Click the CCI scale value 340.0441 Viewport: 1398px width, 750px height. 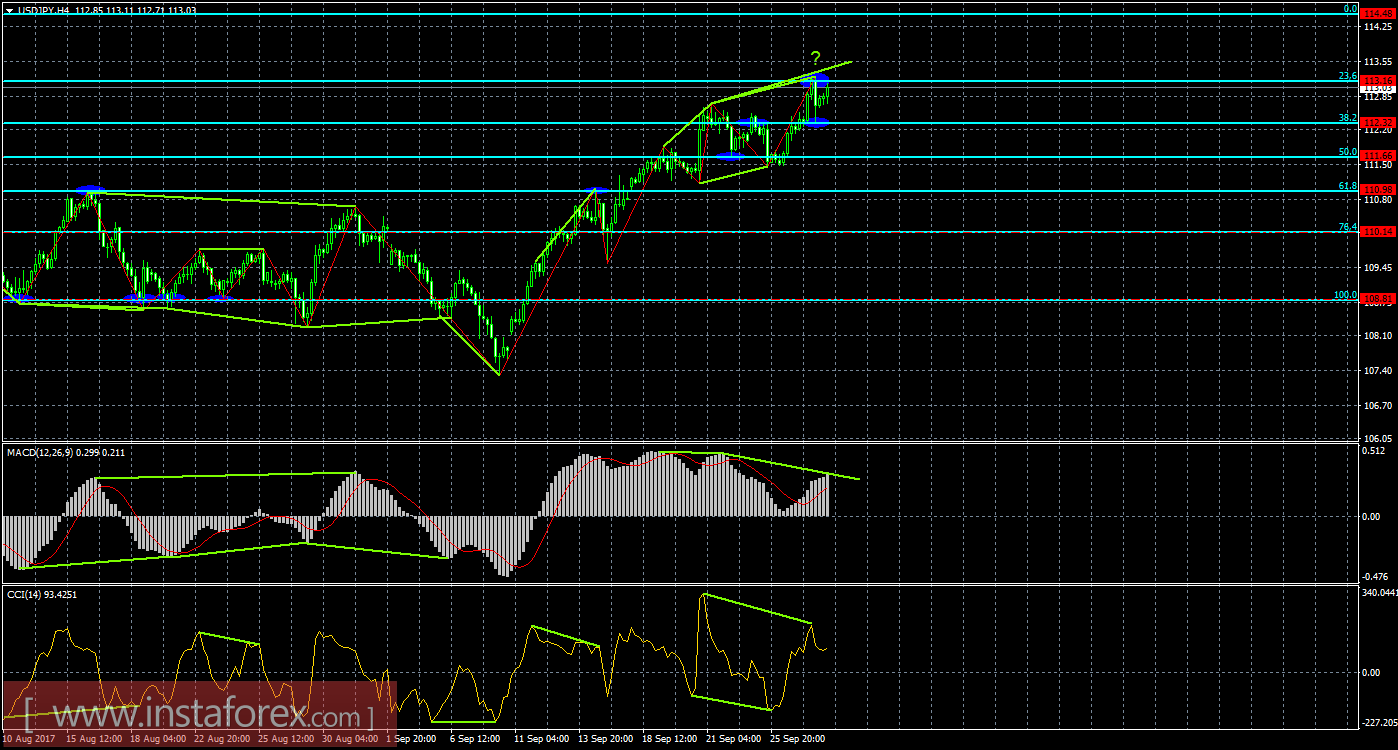[x=1380, y=593]
